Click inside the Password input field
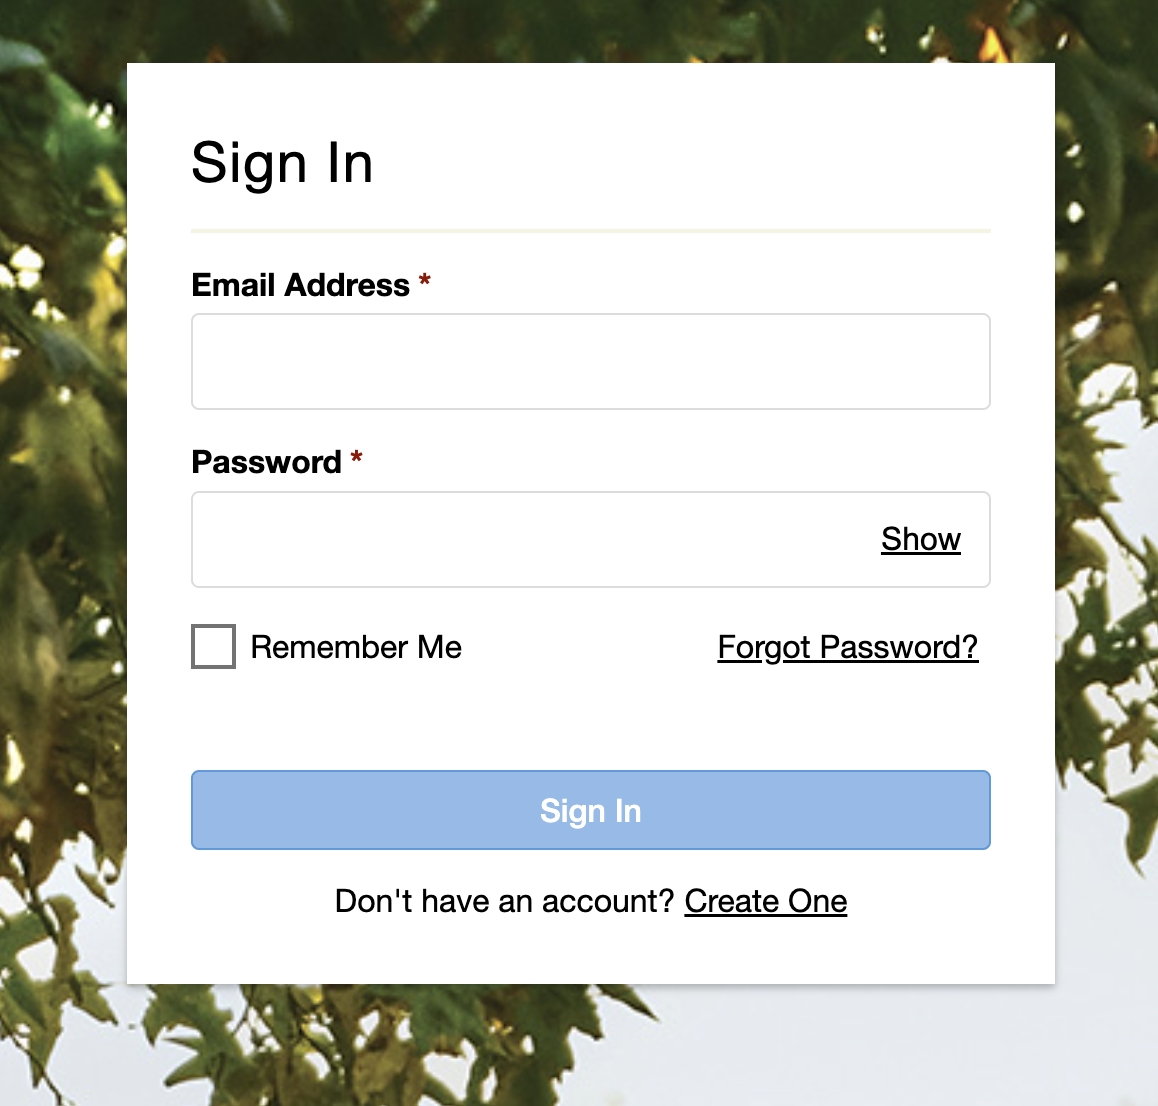This screenshot has height=1106, width=1158. coord(500,539)
